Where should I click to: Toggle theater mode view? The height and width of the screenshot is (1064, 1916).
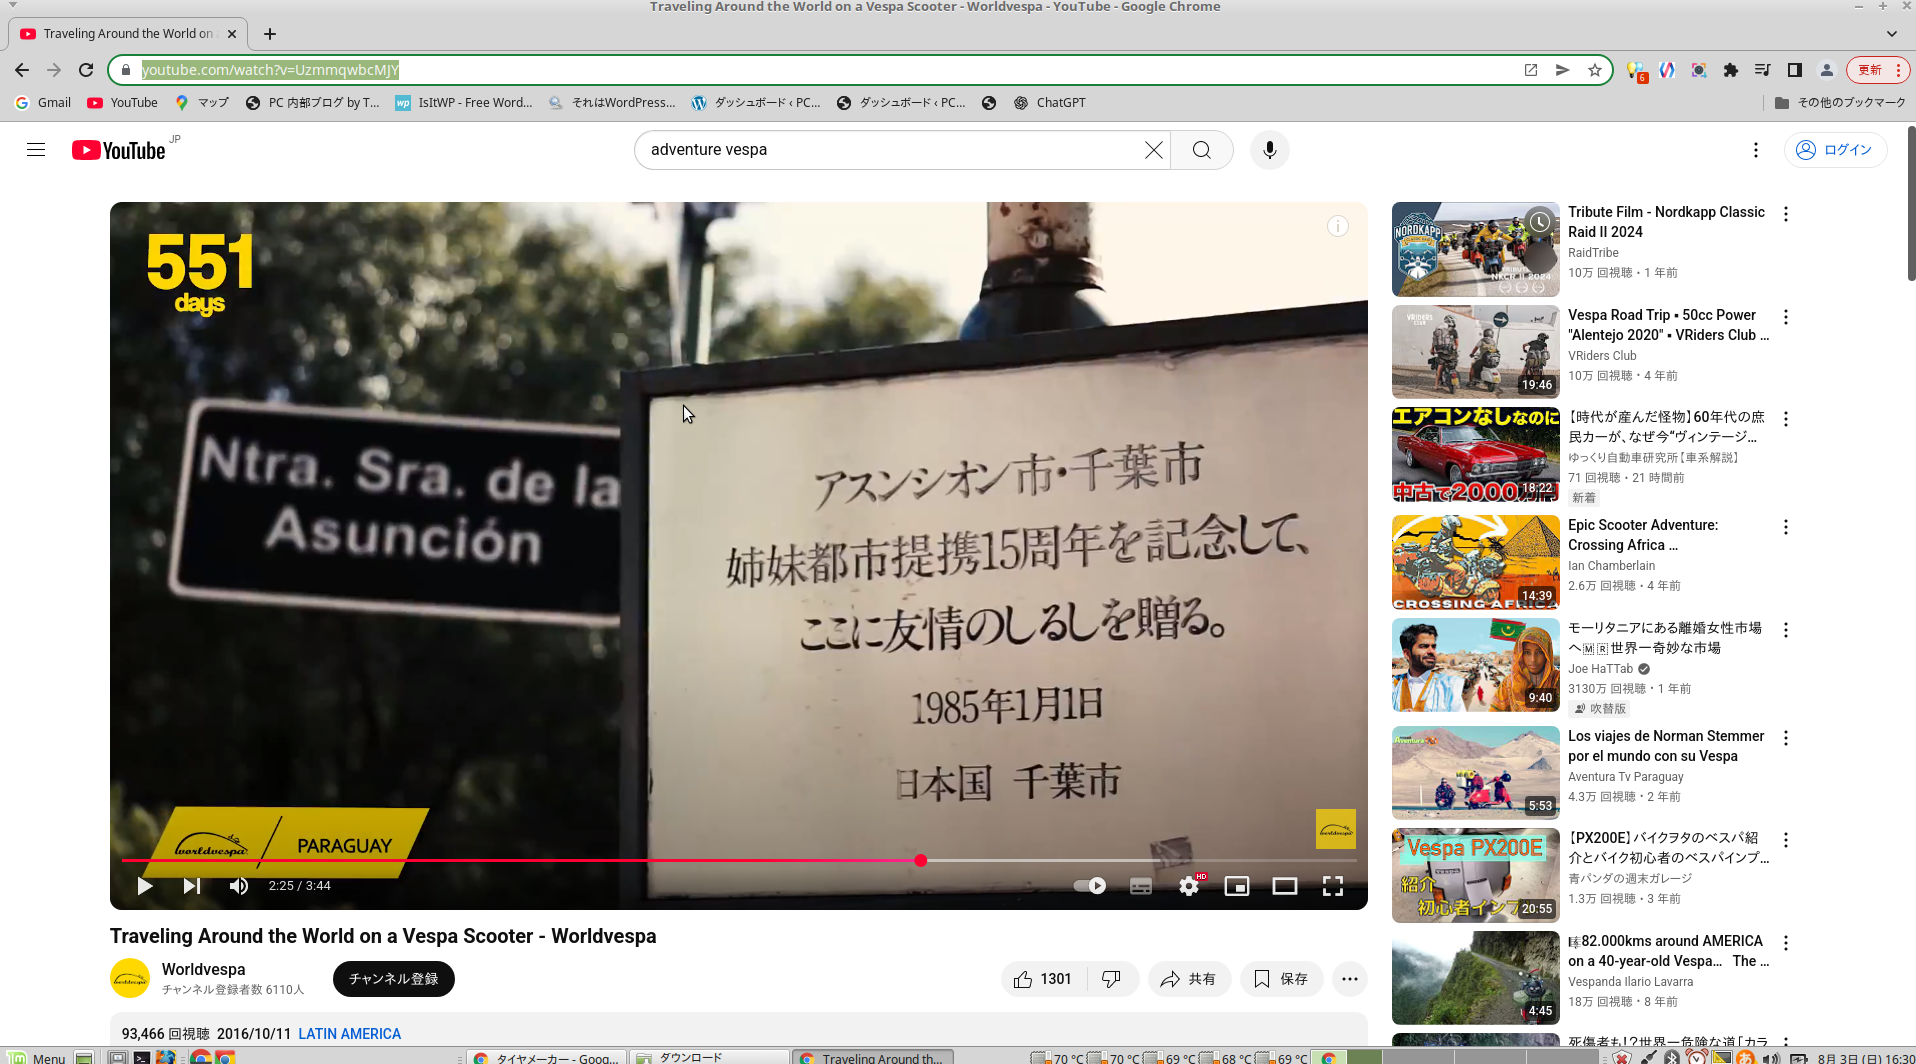point(1284,886)
